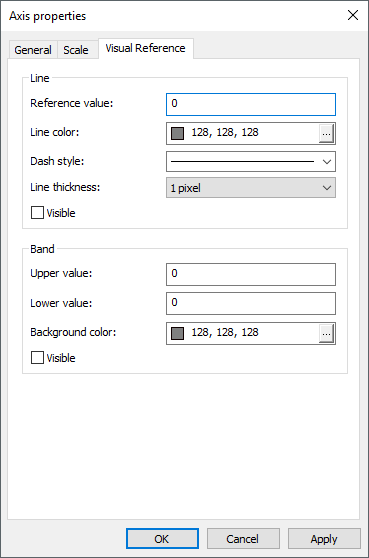Screen dimensions: 369x558
Task: Open Line color picker ellipsis button
Action: point(326,133)
